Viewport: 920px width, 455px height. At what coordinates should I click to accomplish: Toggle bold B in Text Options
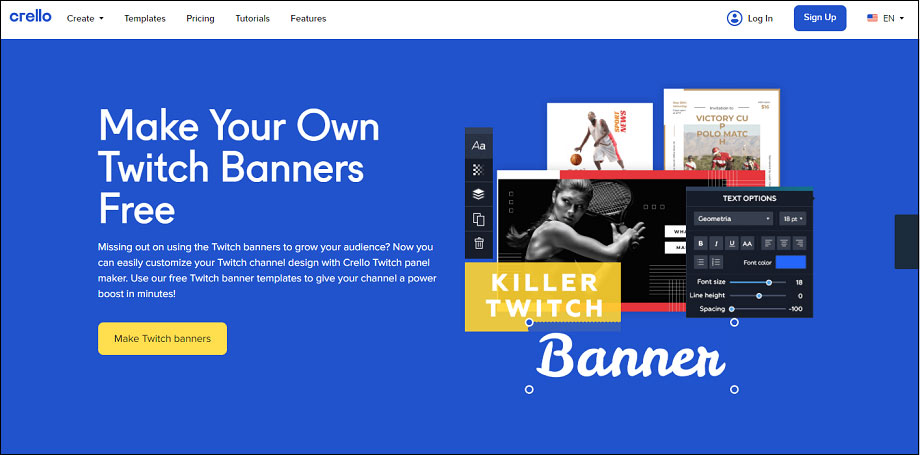[701, 243]
